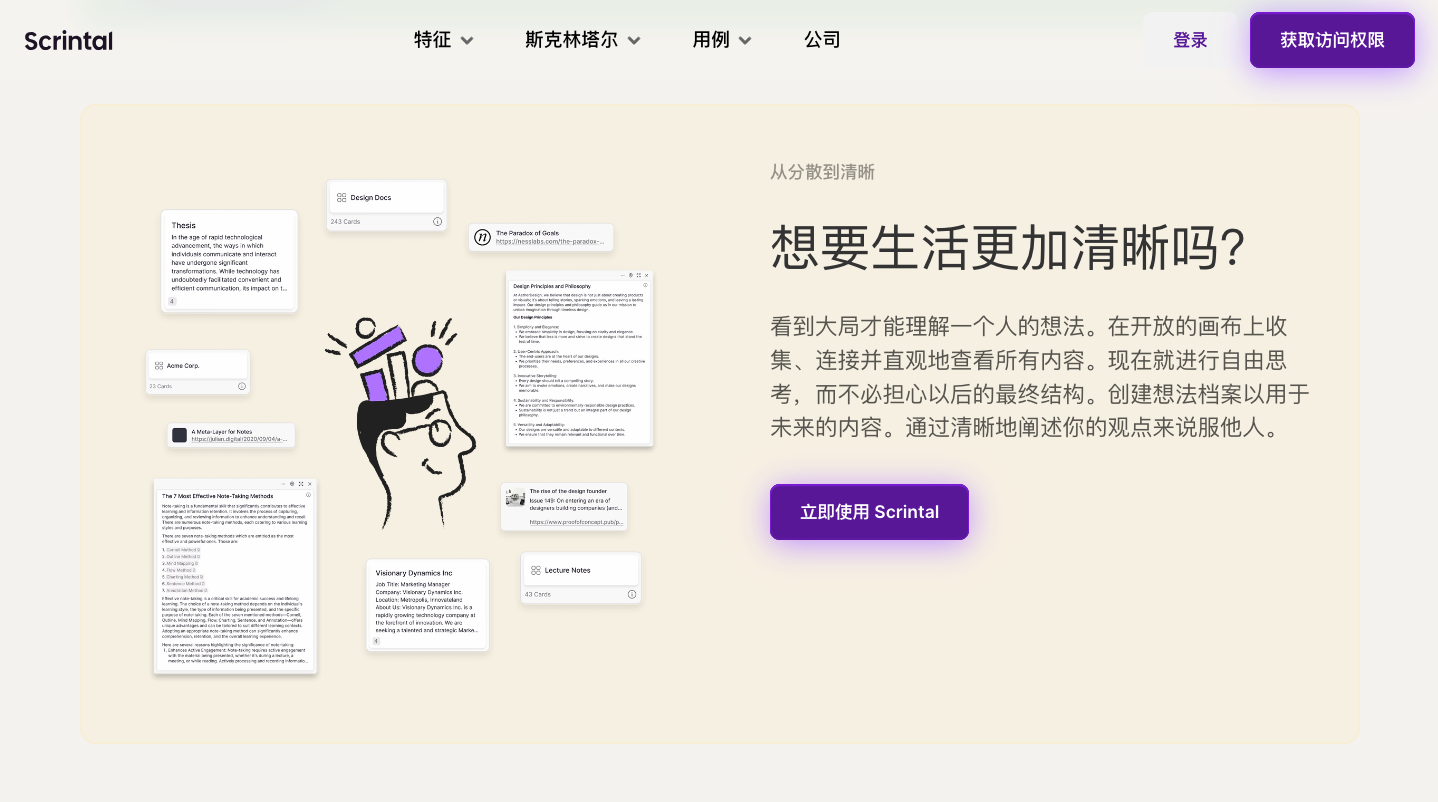Open the info icon on Acme Corp card

(241, 386)
